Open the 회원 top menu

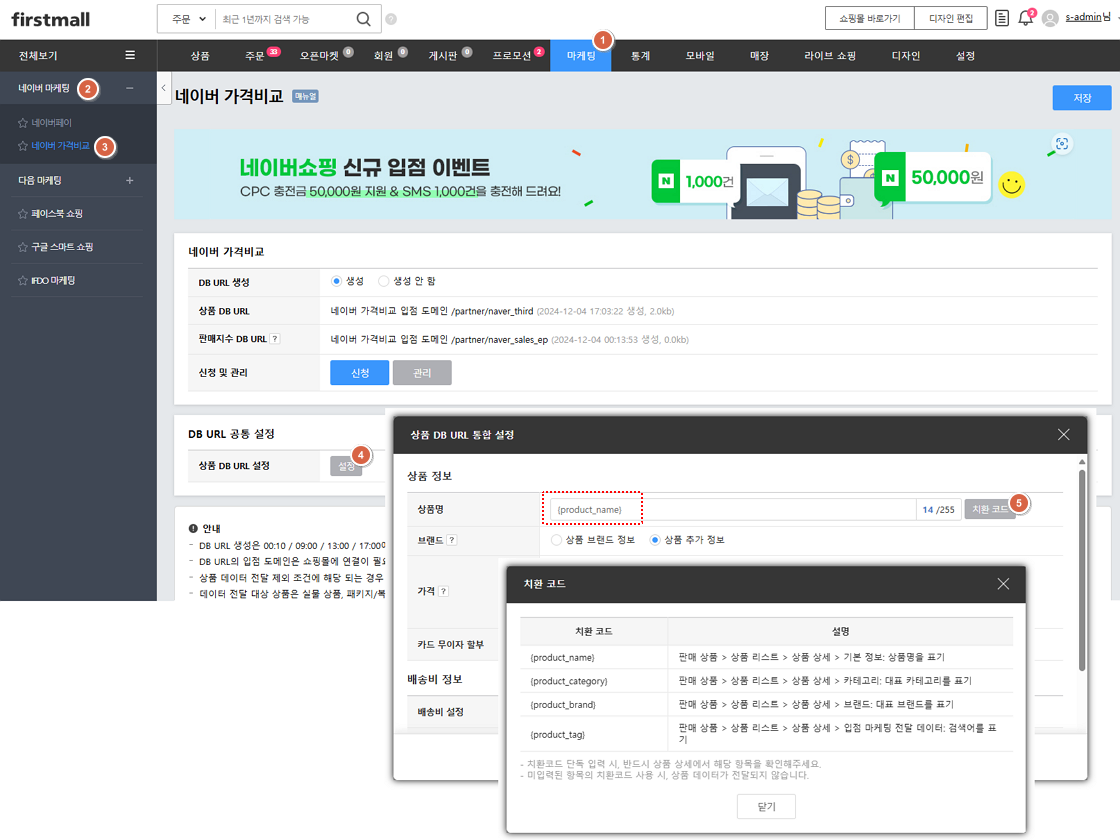(384, 56)
